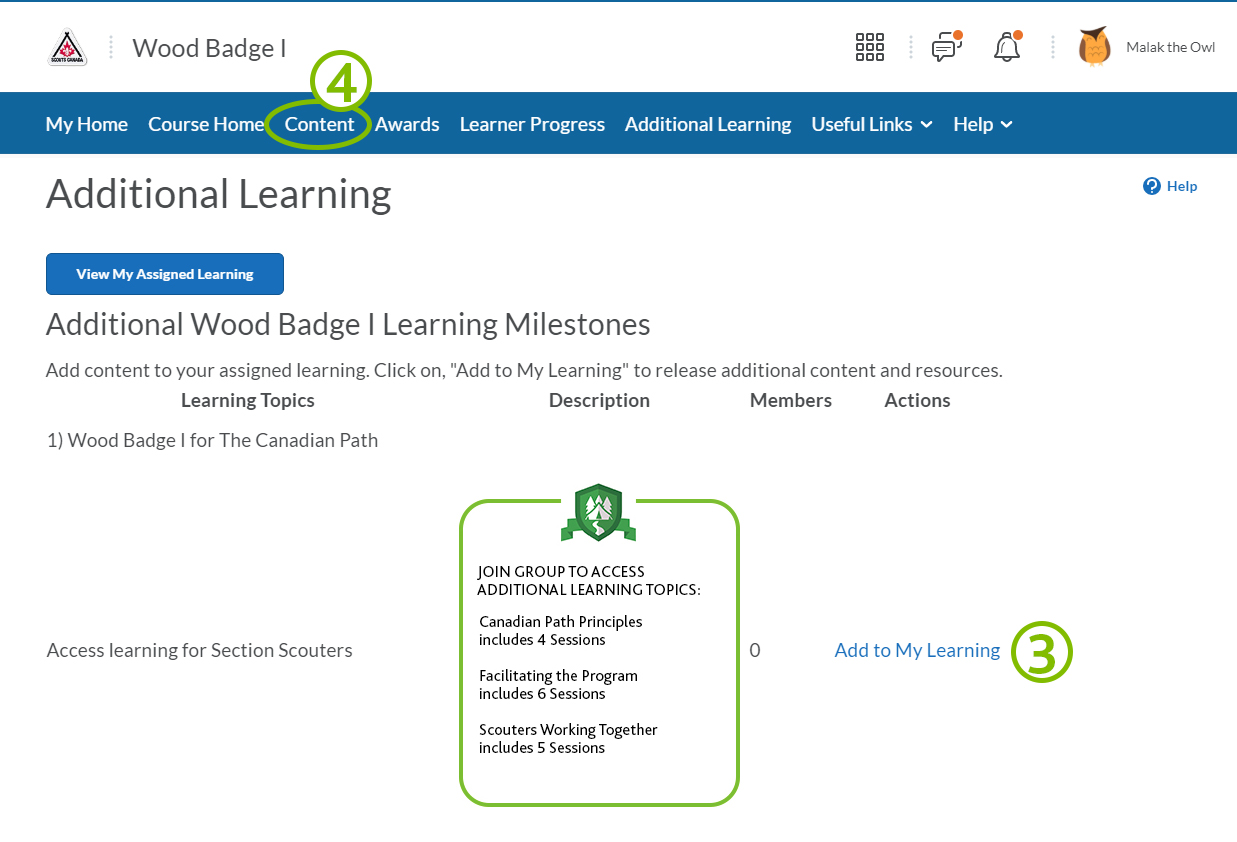Open Course Home in navbar
The height and width of the screenshot is (842, 1237).
point(206,124)
